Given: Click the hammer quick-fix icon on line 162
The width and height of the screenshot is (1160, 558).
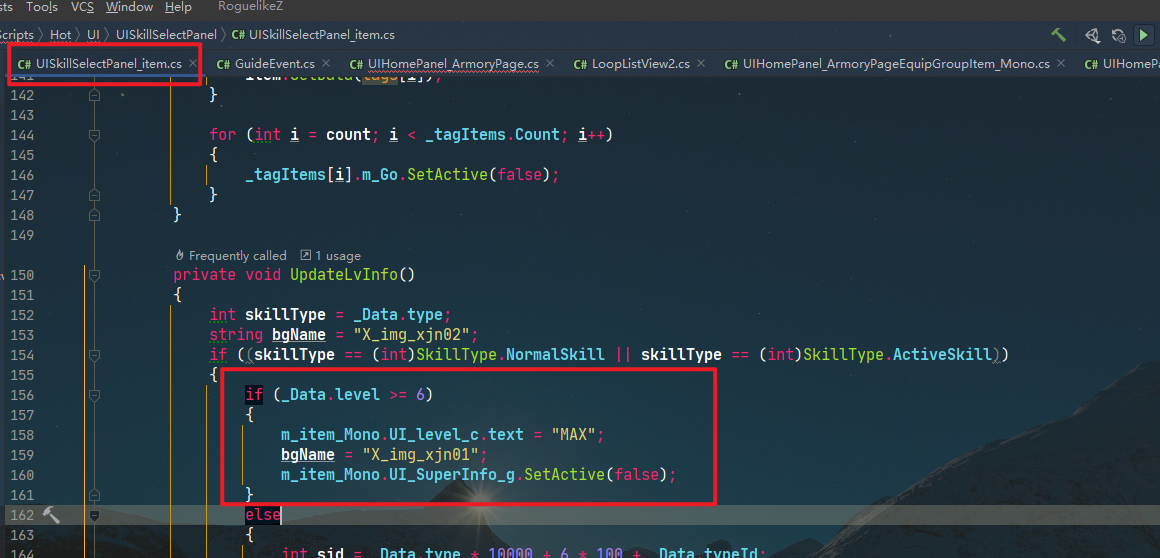Looking at the screenshot, I should pyautogui.click(x=51, y=515).
